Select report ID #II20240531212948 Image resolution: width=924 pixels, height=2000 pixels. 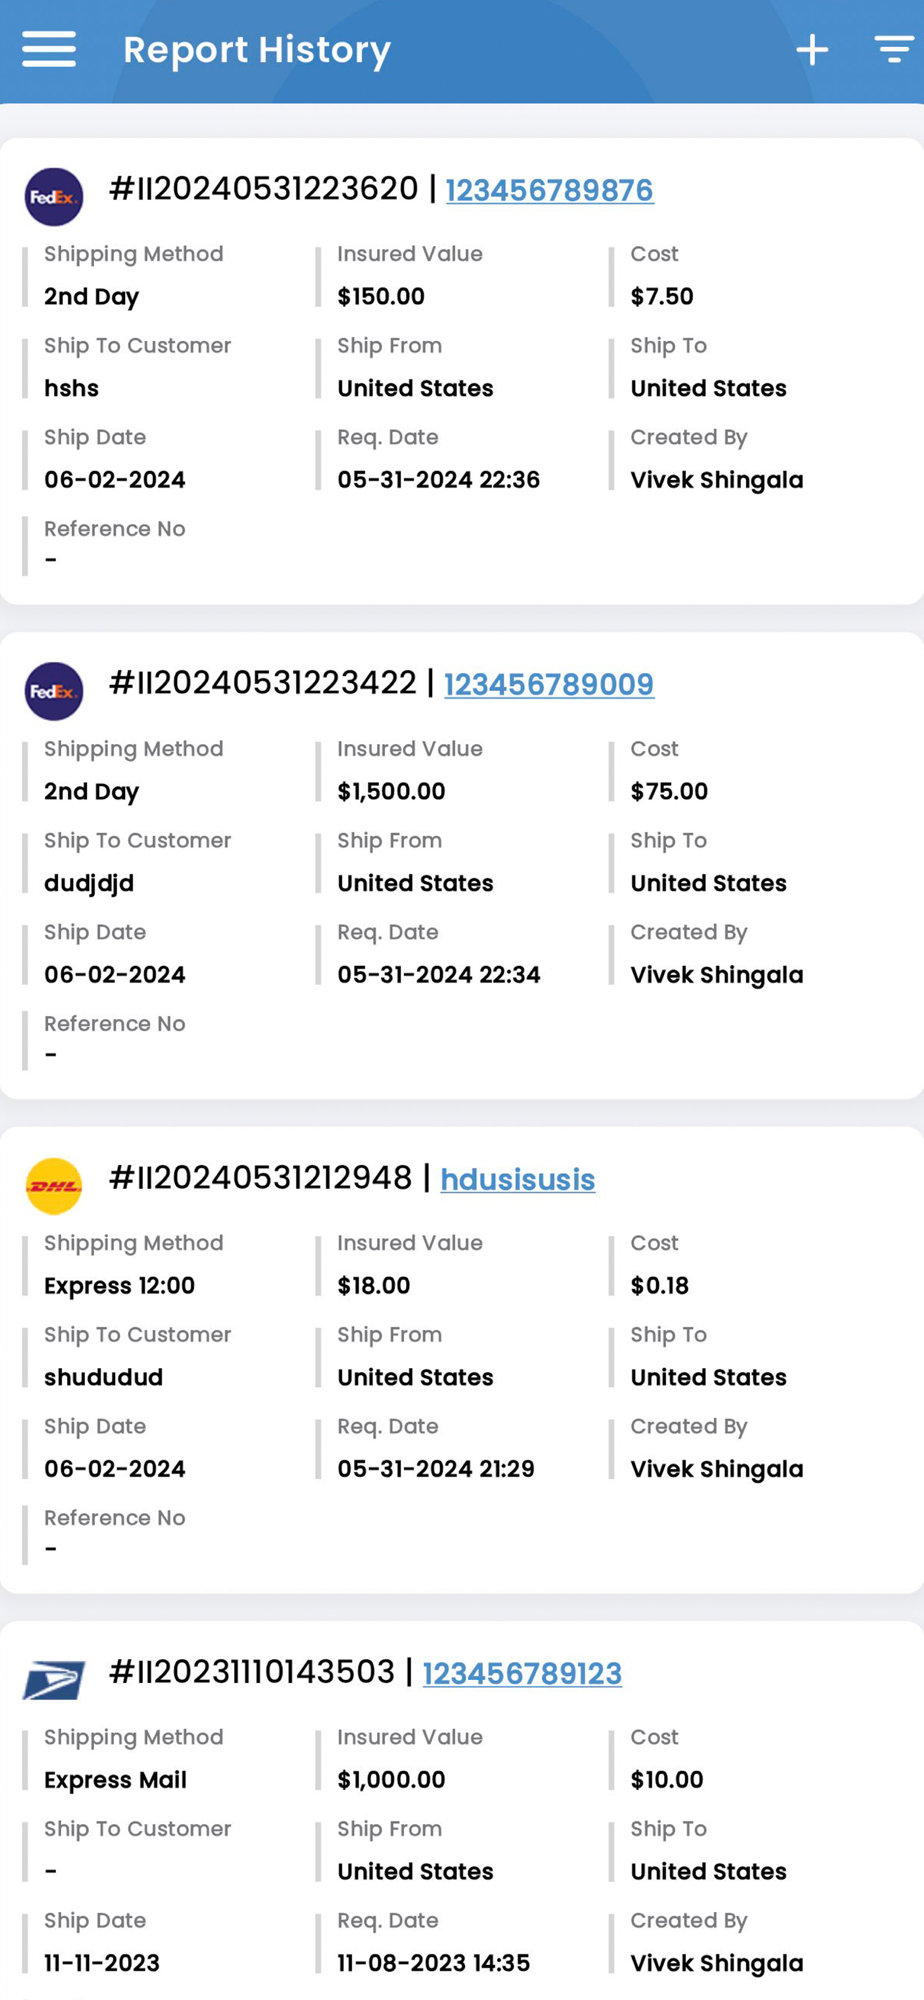pyautogui.click(x=260, y=1177)
